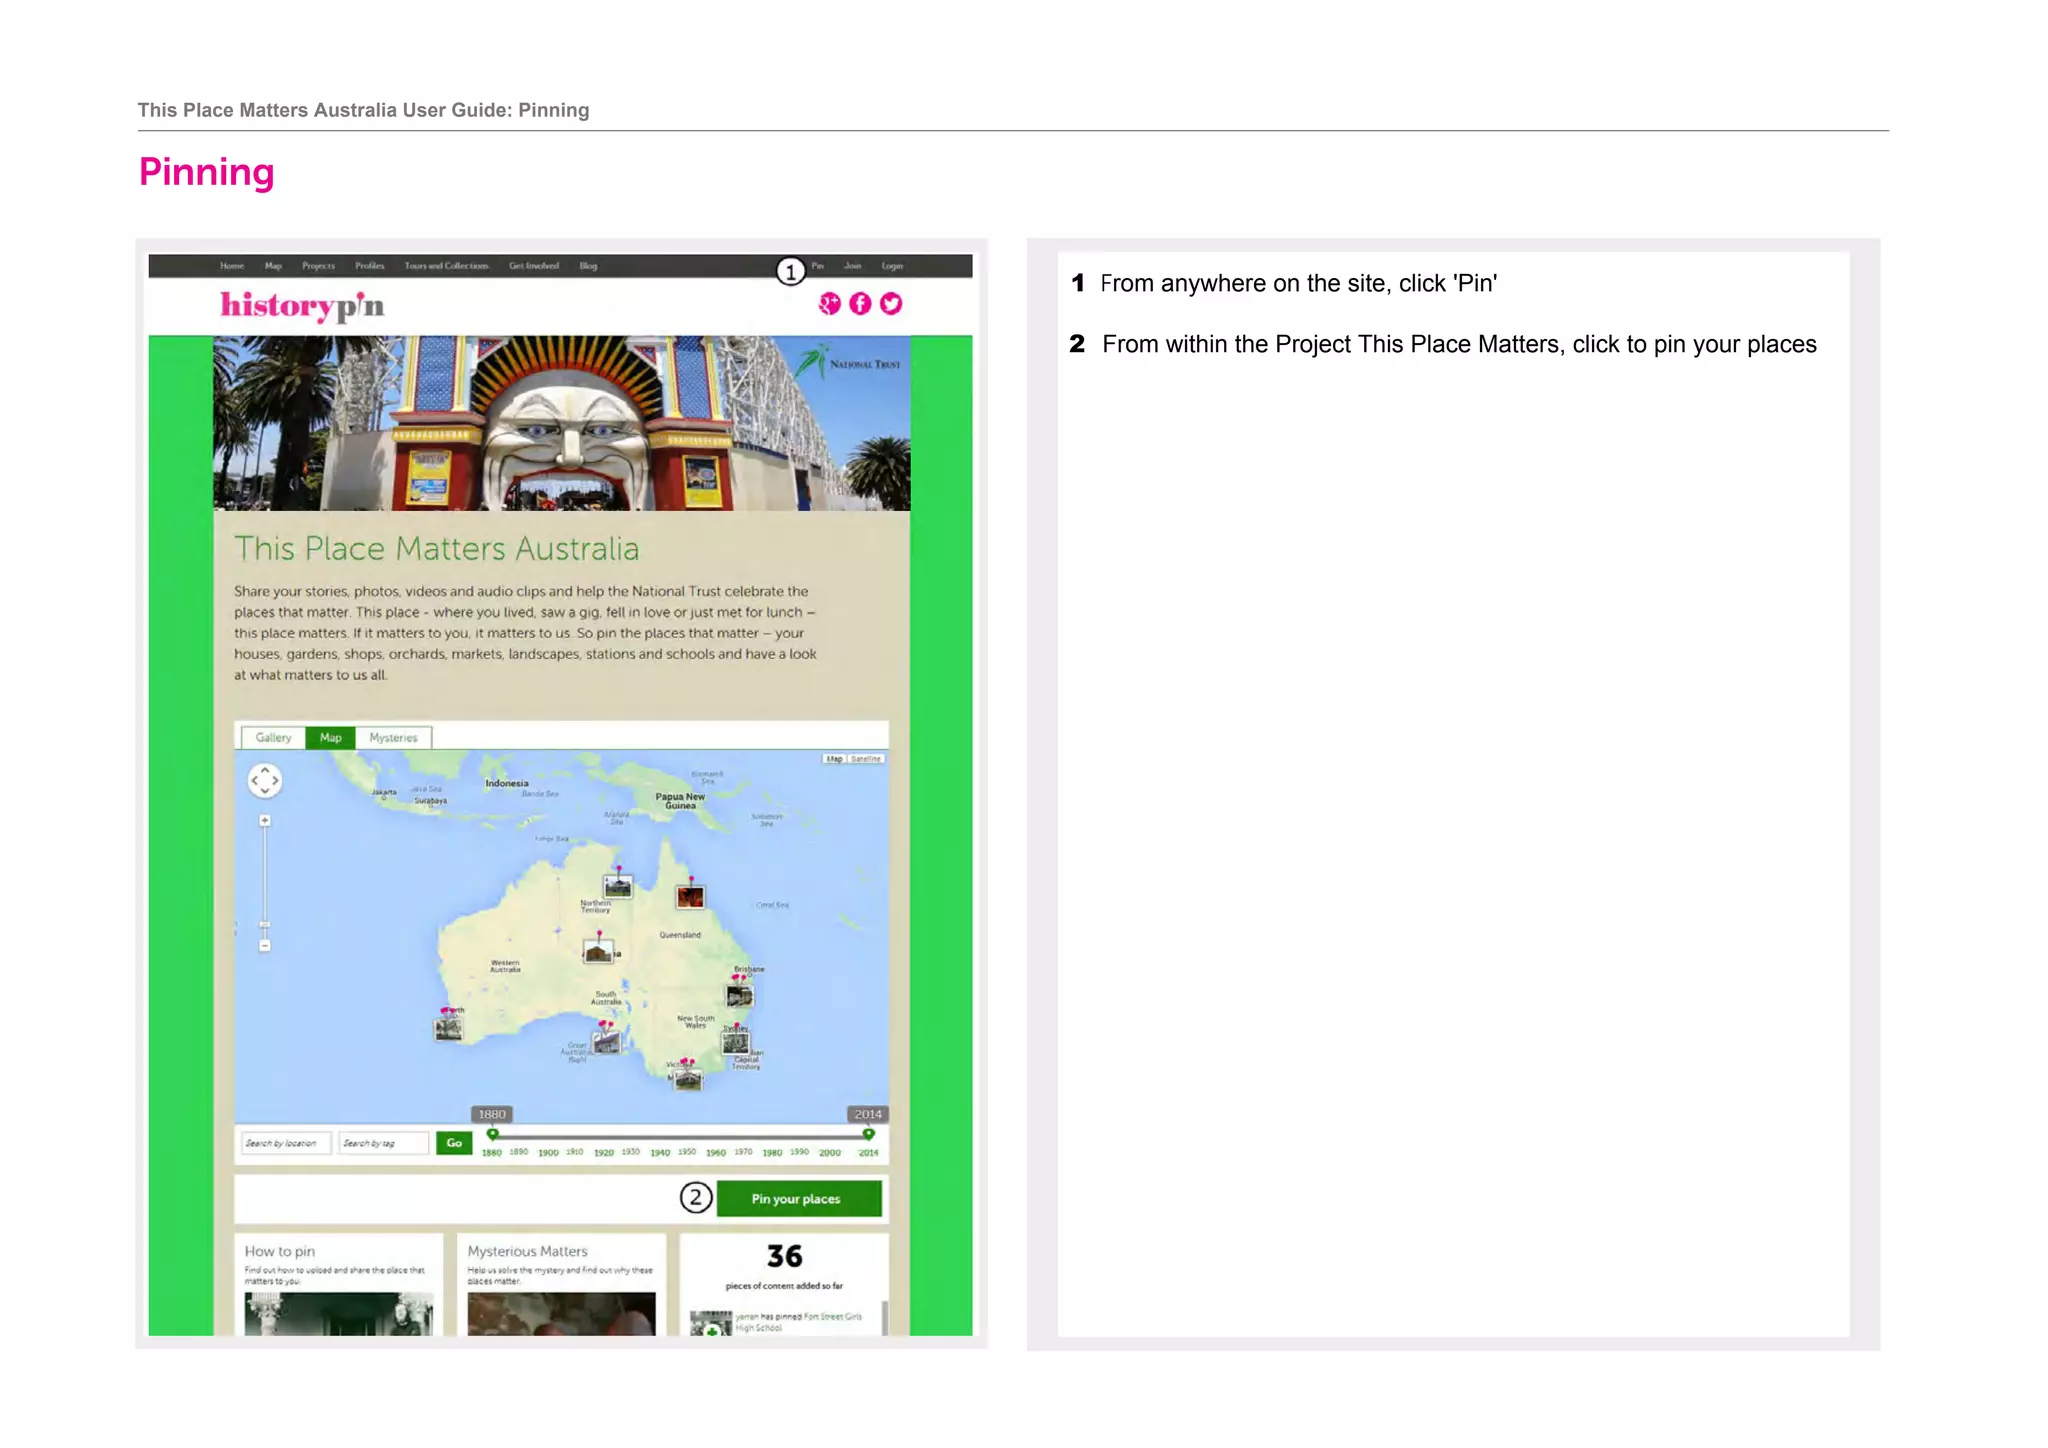The width and height of the screenshot is (2048, 1448).
Task: Click the 2000 tick on timeline
Action: tap(829, 1153)
